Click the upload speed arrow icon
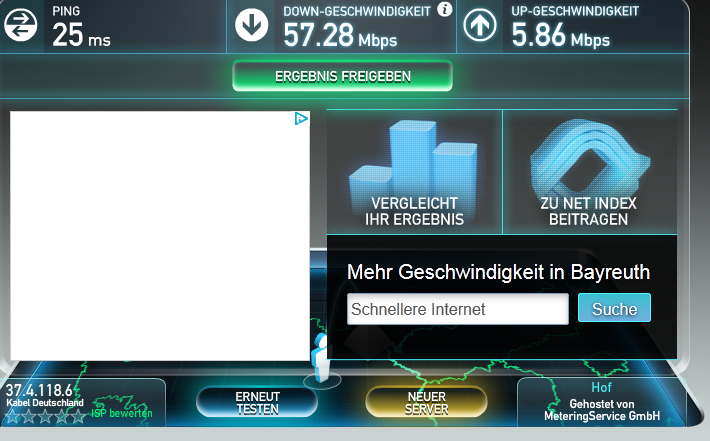 [x=480, y=25]
